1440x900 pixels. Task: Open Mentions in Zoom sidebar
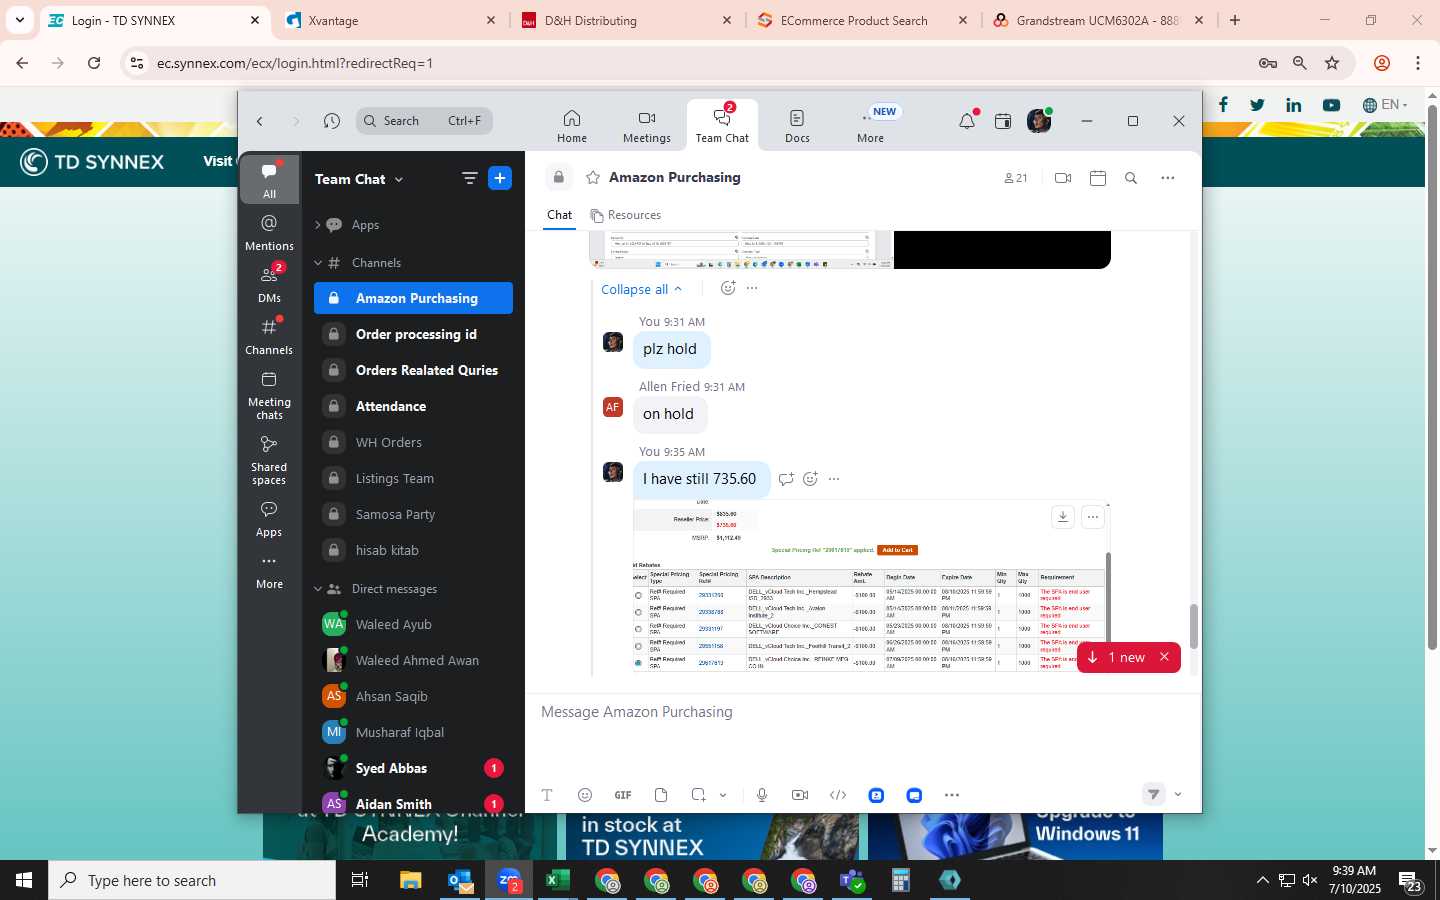tap(269, 232)
